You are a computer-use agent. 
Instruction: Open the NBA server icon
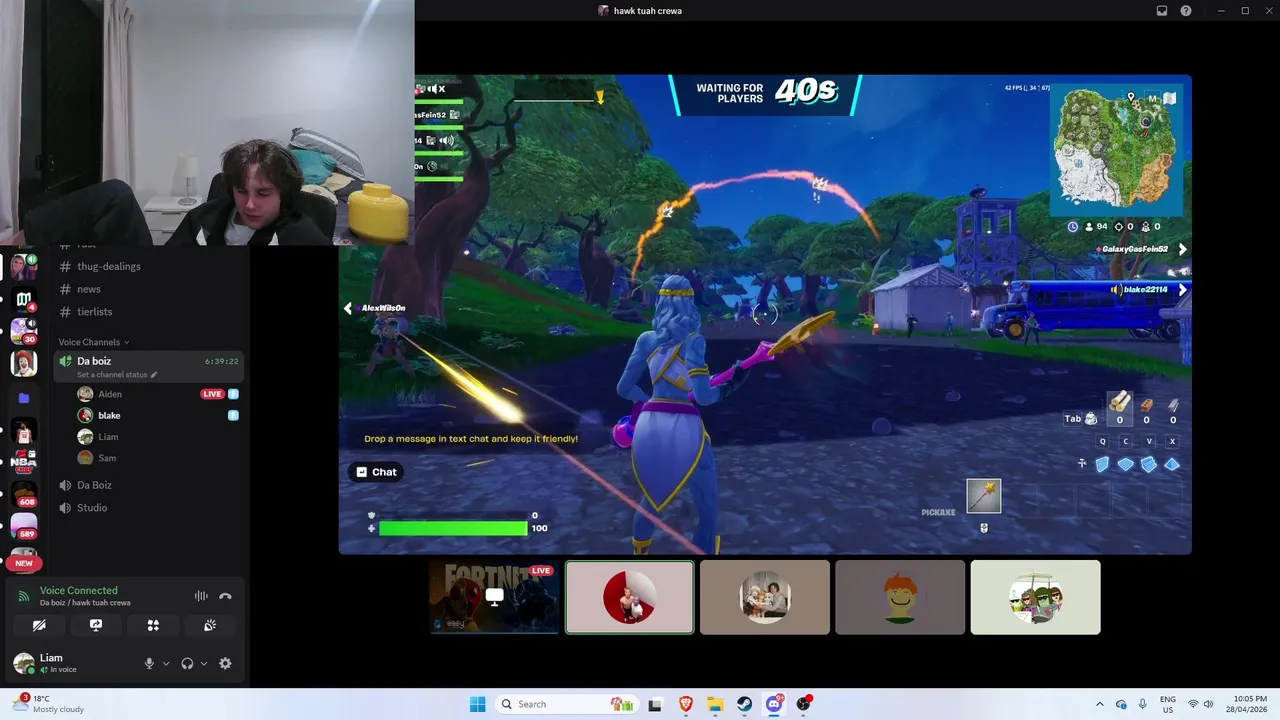click(x=24, y=461)
